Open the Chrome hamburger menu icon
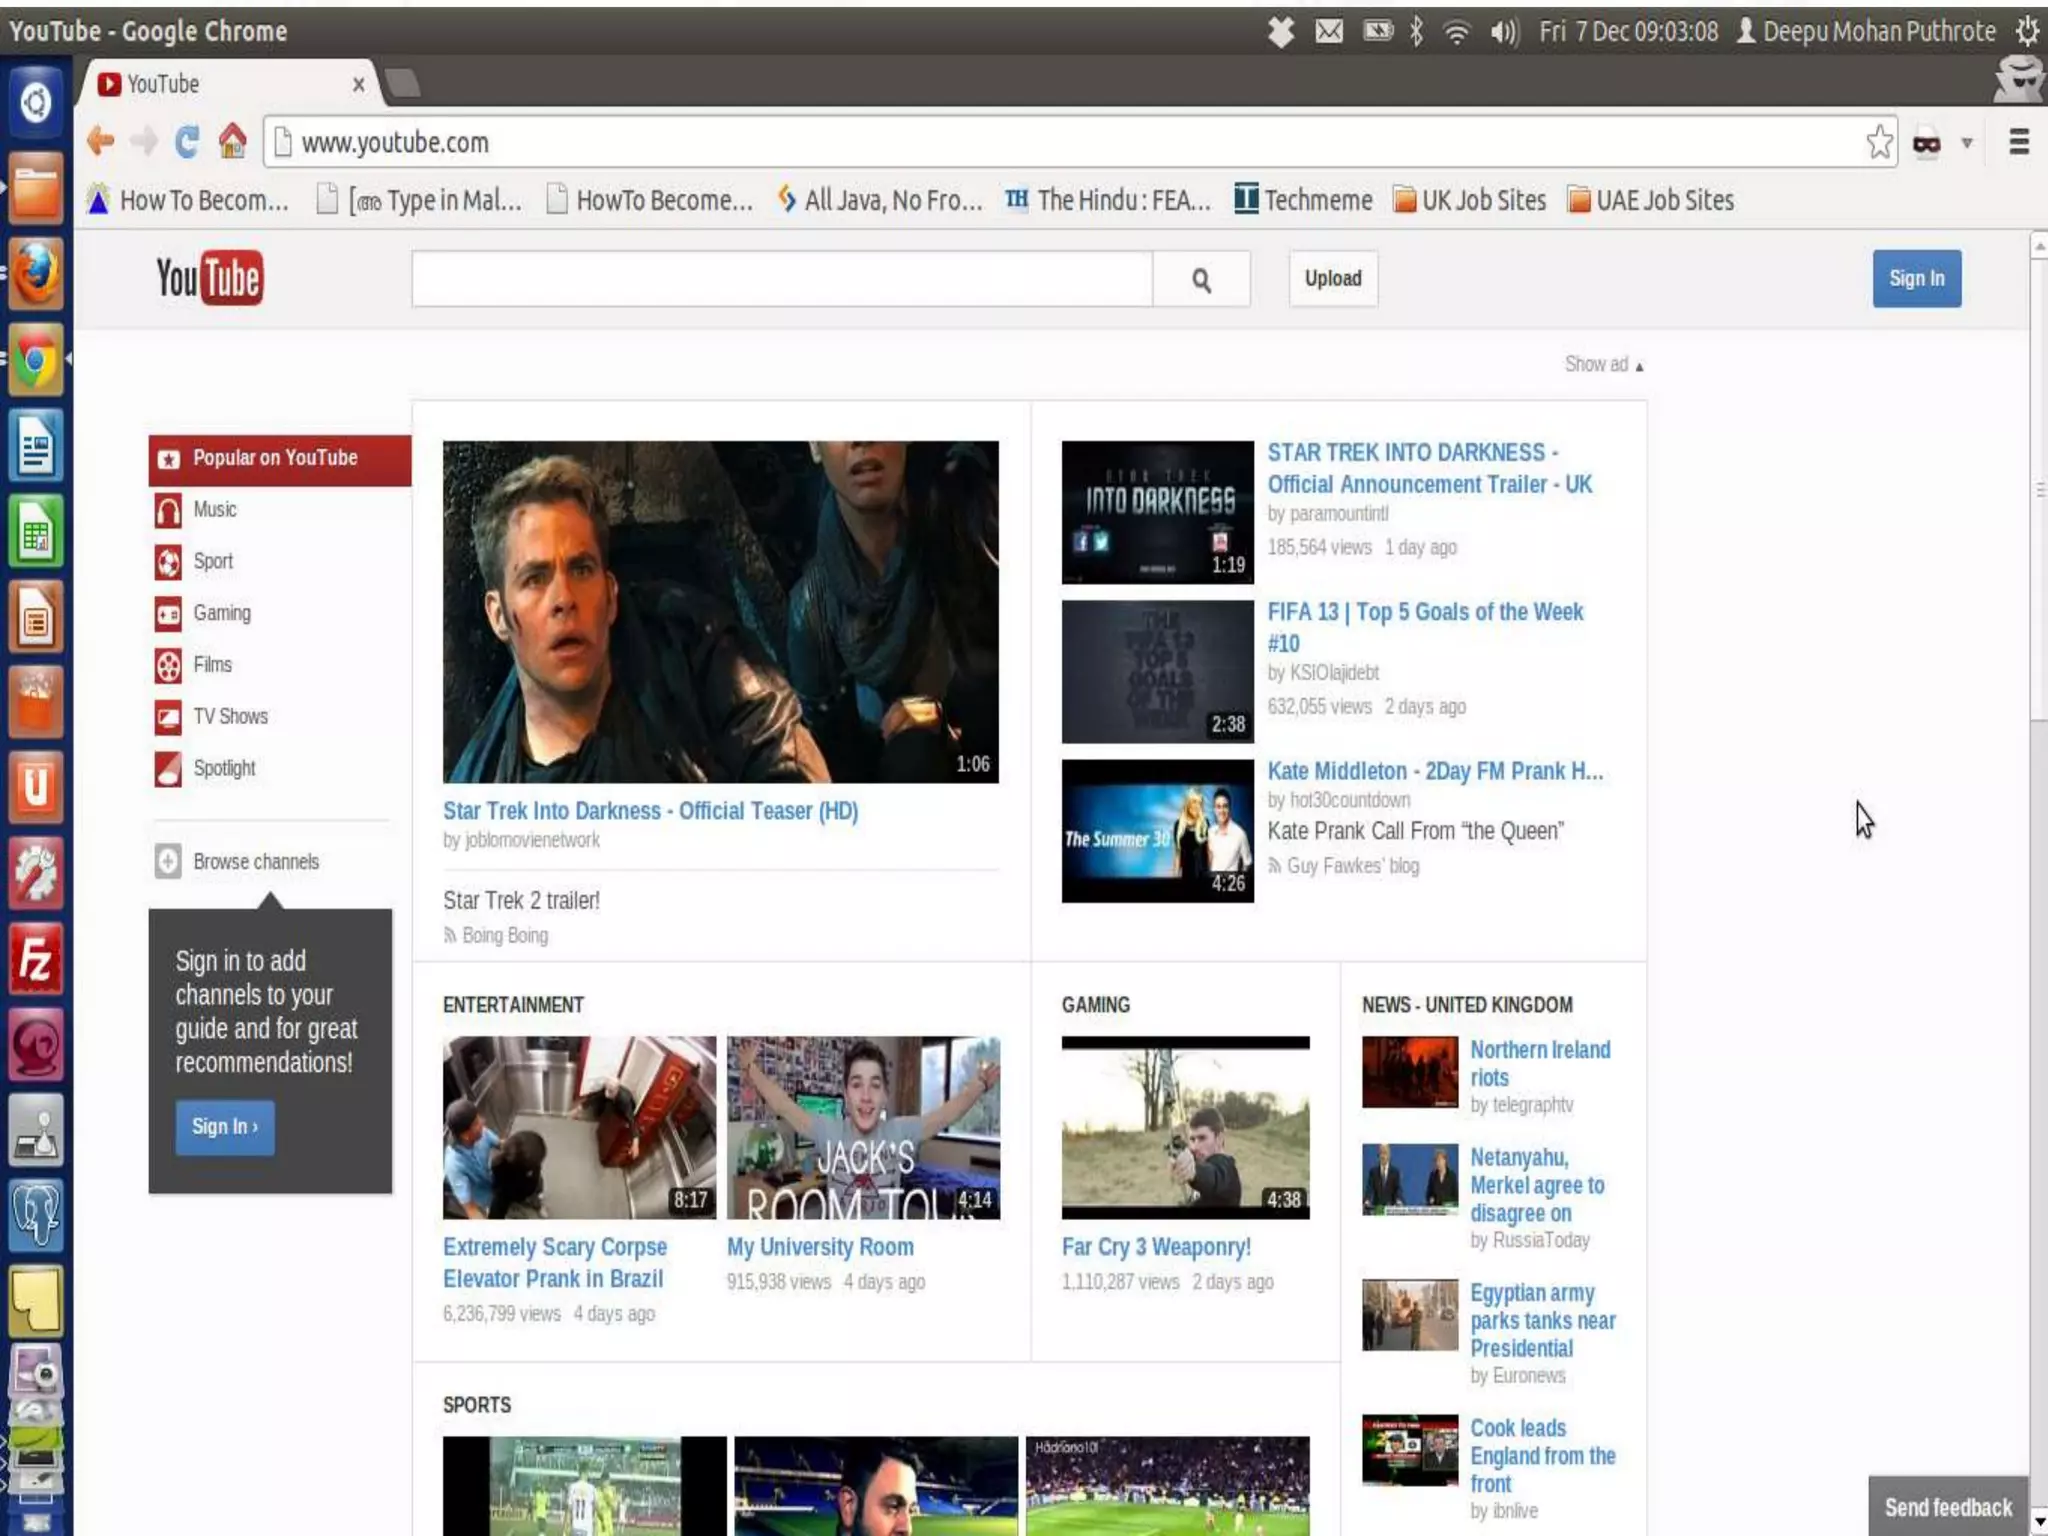 (2018, 142)
